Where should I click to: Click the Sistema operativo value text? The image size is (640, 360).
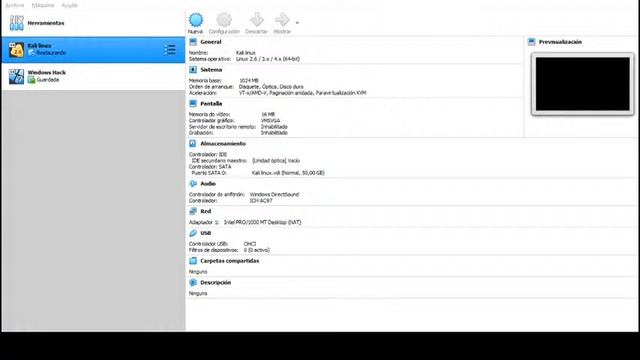pos(268,59)
